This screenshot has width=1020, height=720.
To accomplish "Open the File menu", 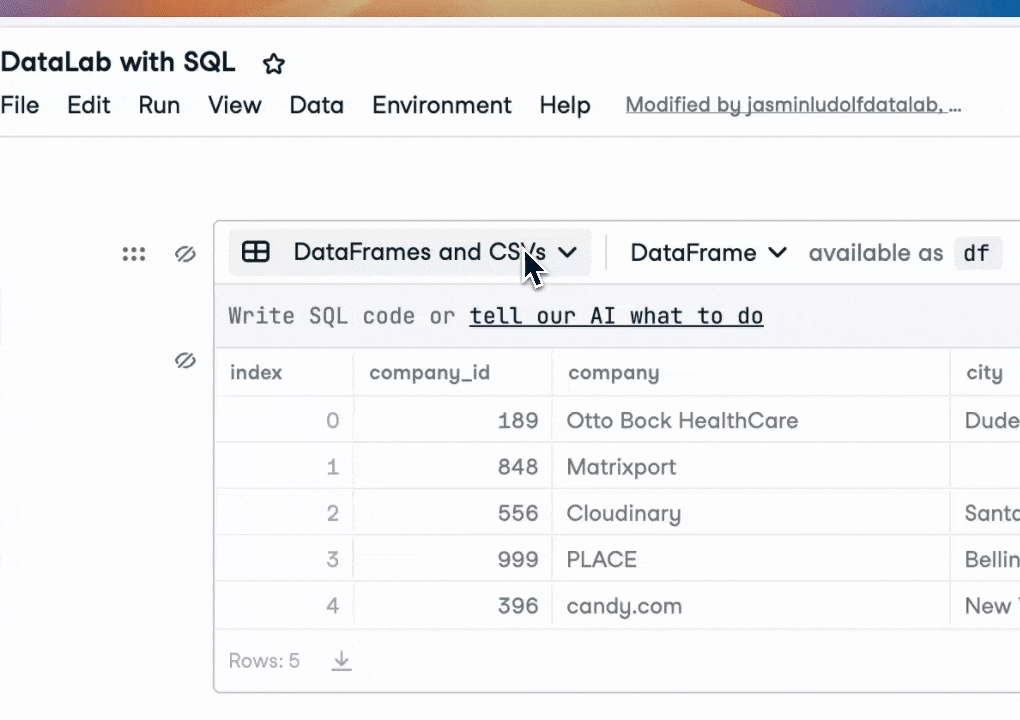I will coord(20,105).
